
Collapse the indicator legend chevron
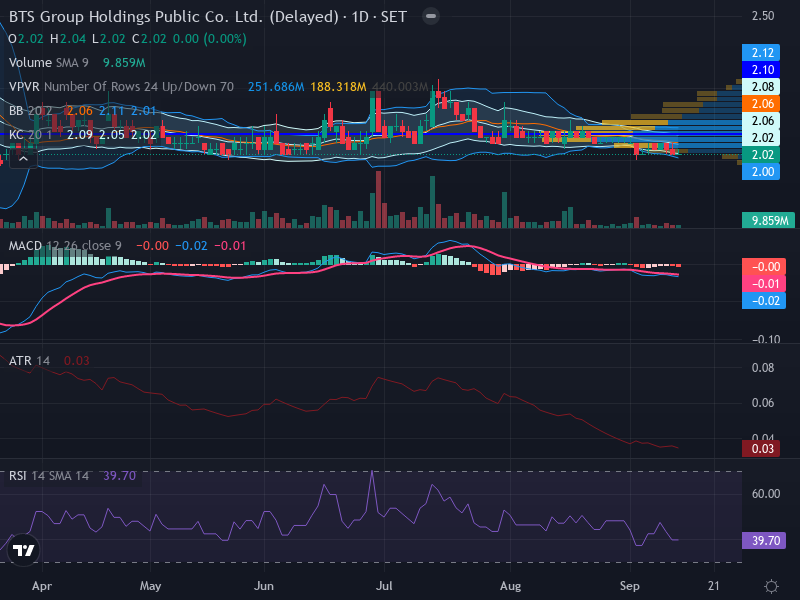point(23,159)
